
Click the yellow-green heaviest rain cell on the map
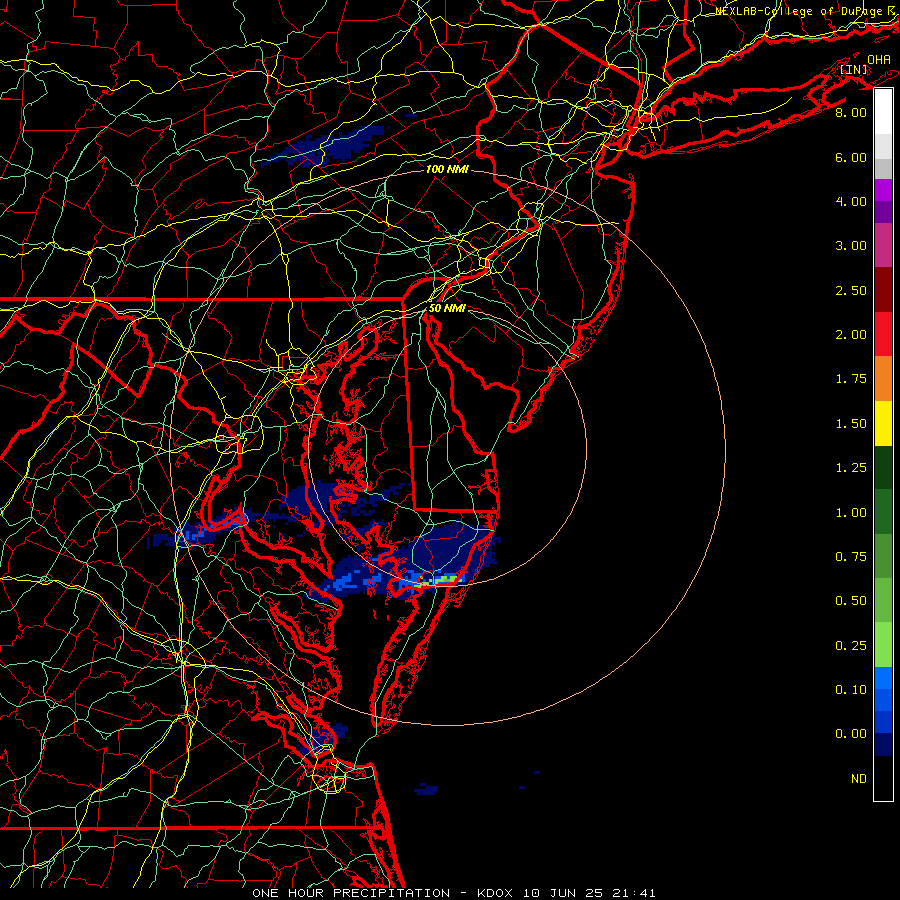click(x=448, y=580)
